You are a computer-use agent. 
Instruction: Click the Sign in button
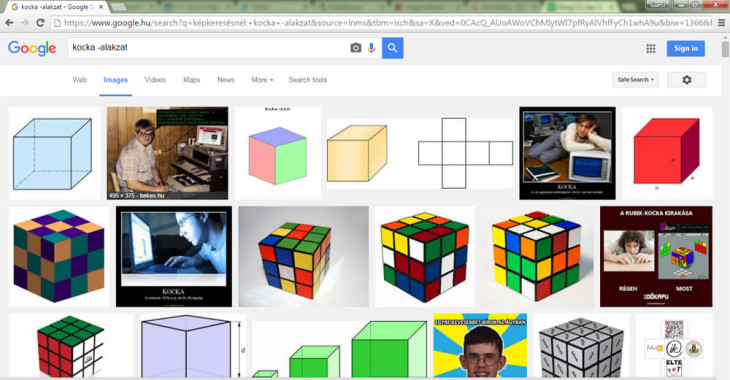point(686,48)
